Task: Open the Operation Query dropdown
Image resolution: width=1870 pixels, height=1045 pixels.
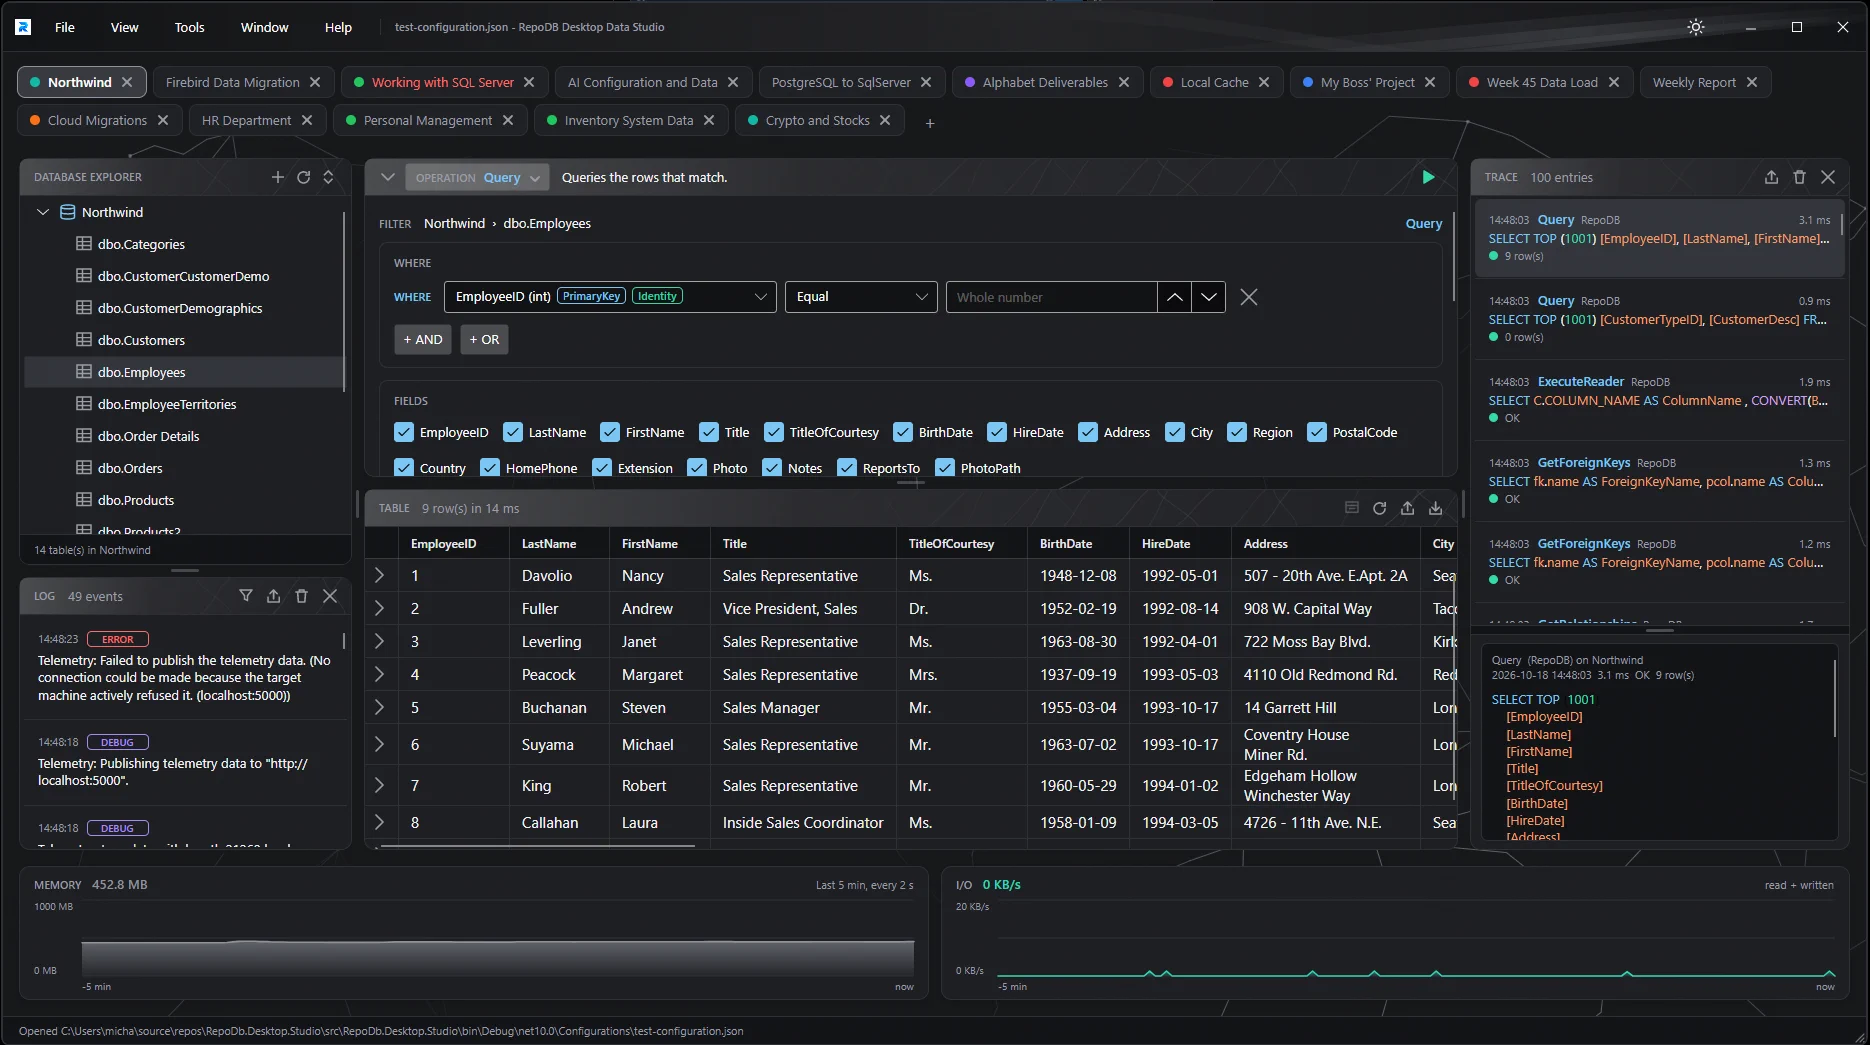Action: pos(477,177)
